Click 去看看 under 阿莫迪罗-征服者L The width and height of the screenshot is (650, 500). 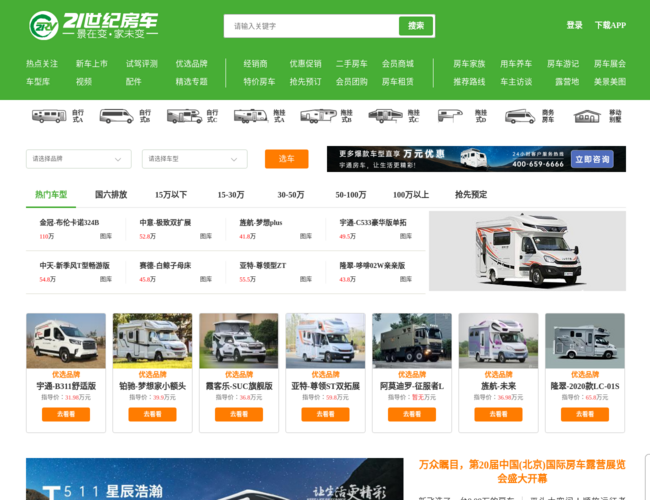click(x=412, y=414)
